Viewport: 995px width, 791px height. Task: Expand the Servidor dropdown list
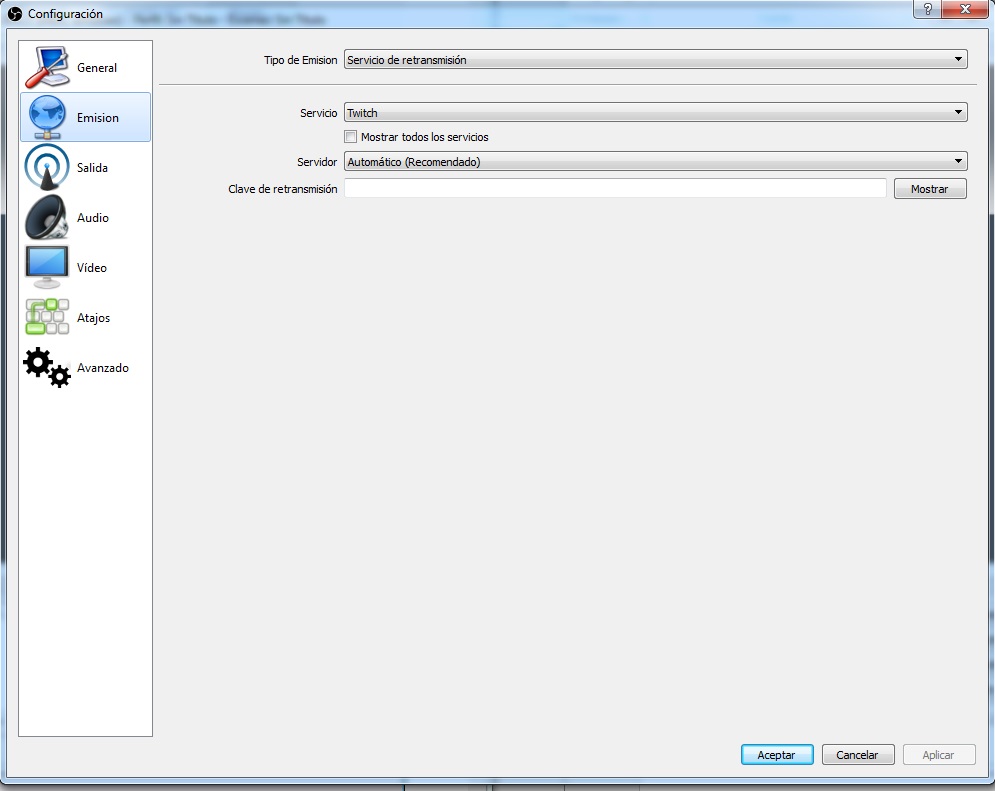click(655, 161)
